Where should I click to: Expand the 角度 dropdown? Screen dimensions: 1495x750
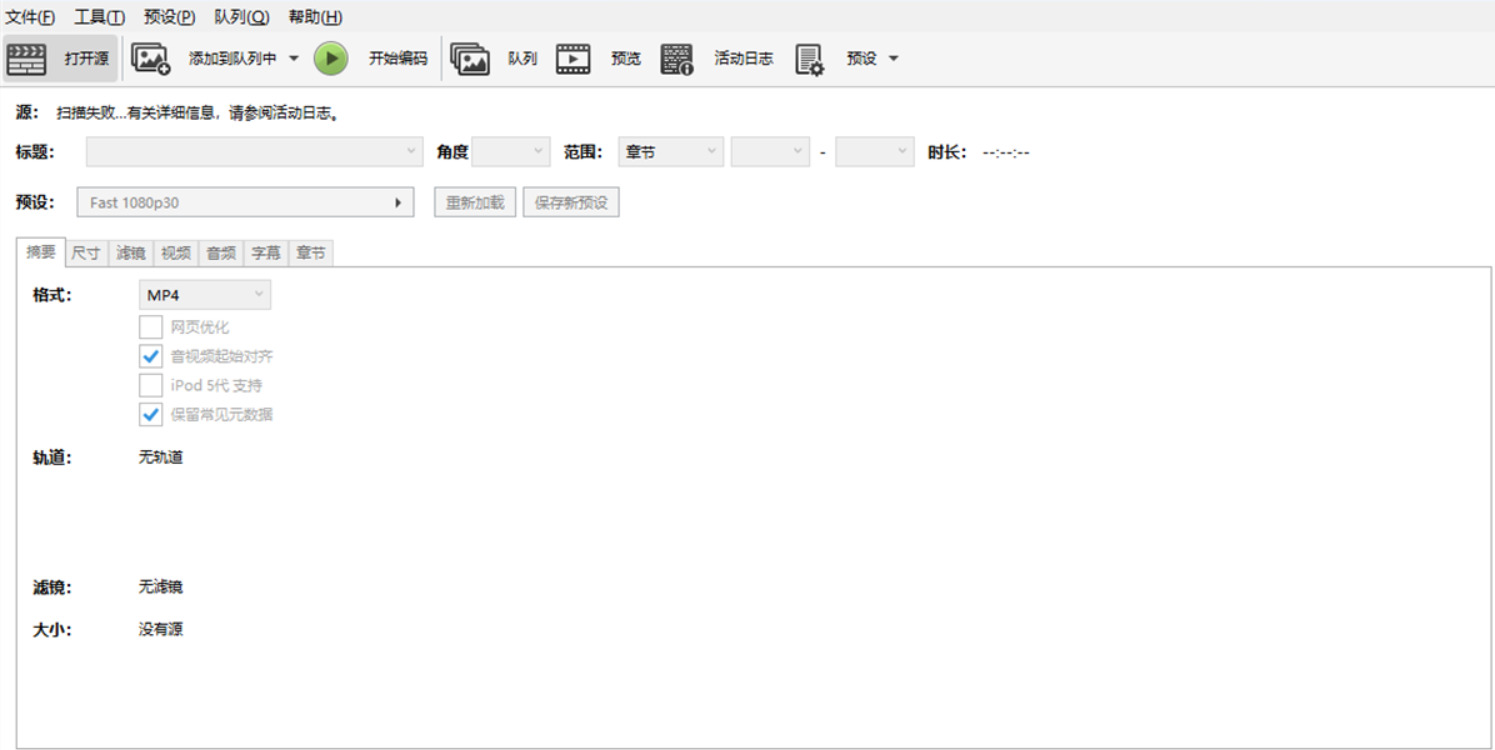coord(511,152)
